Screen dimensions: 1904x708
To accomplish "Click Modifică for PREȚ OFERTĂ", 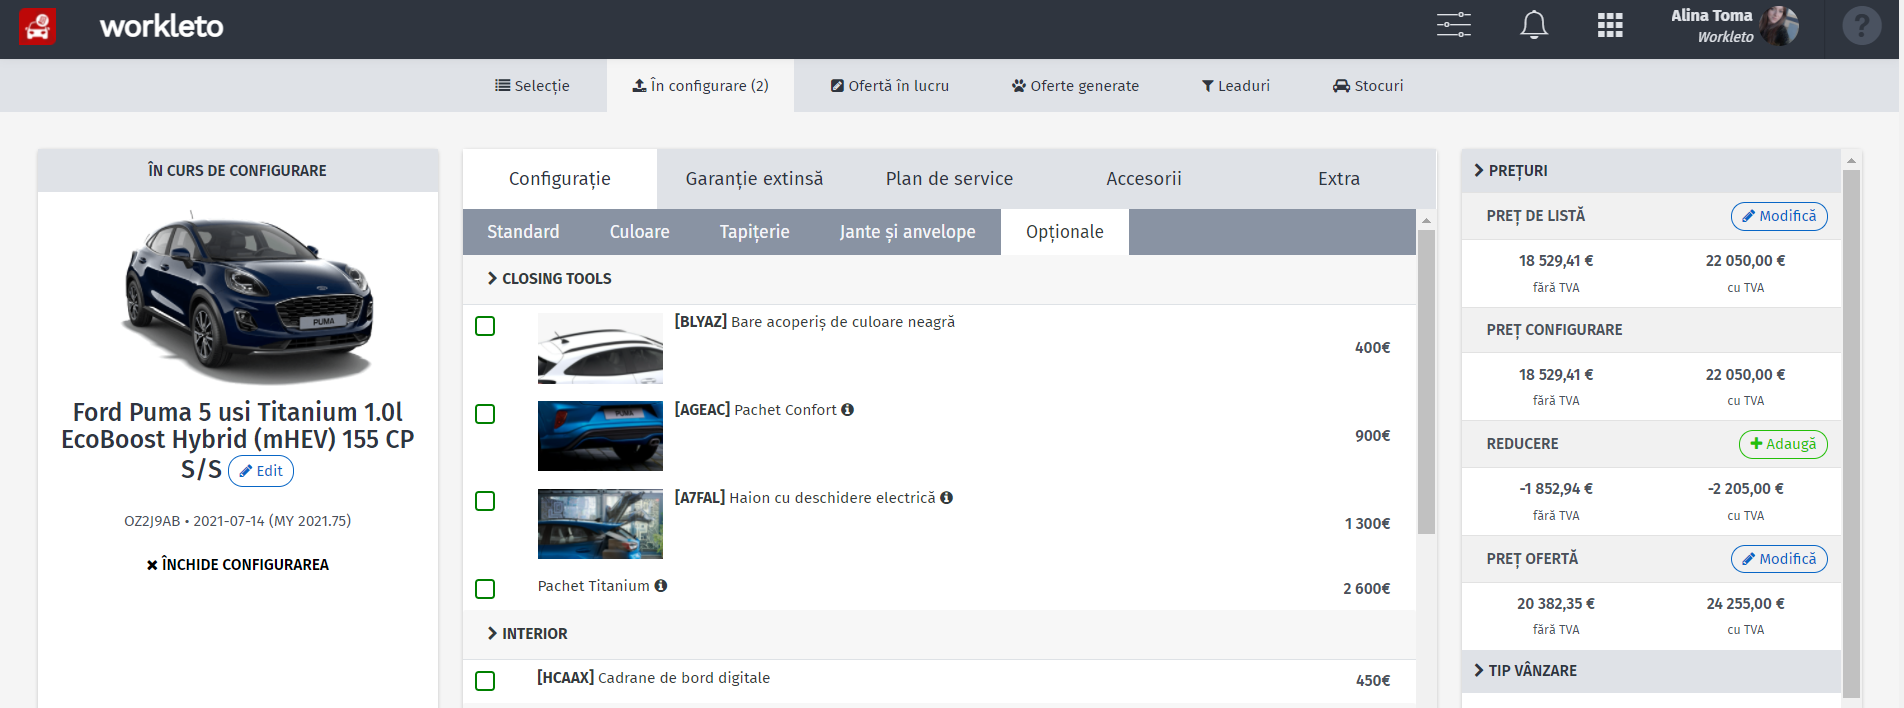I will point(1779,559).
